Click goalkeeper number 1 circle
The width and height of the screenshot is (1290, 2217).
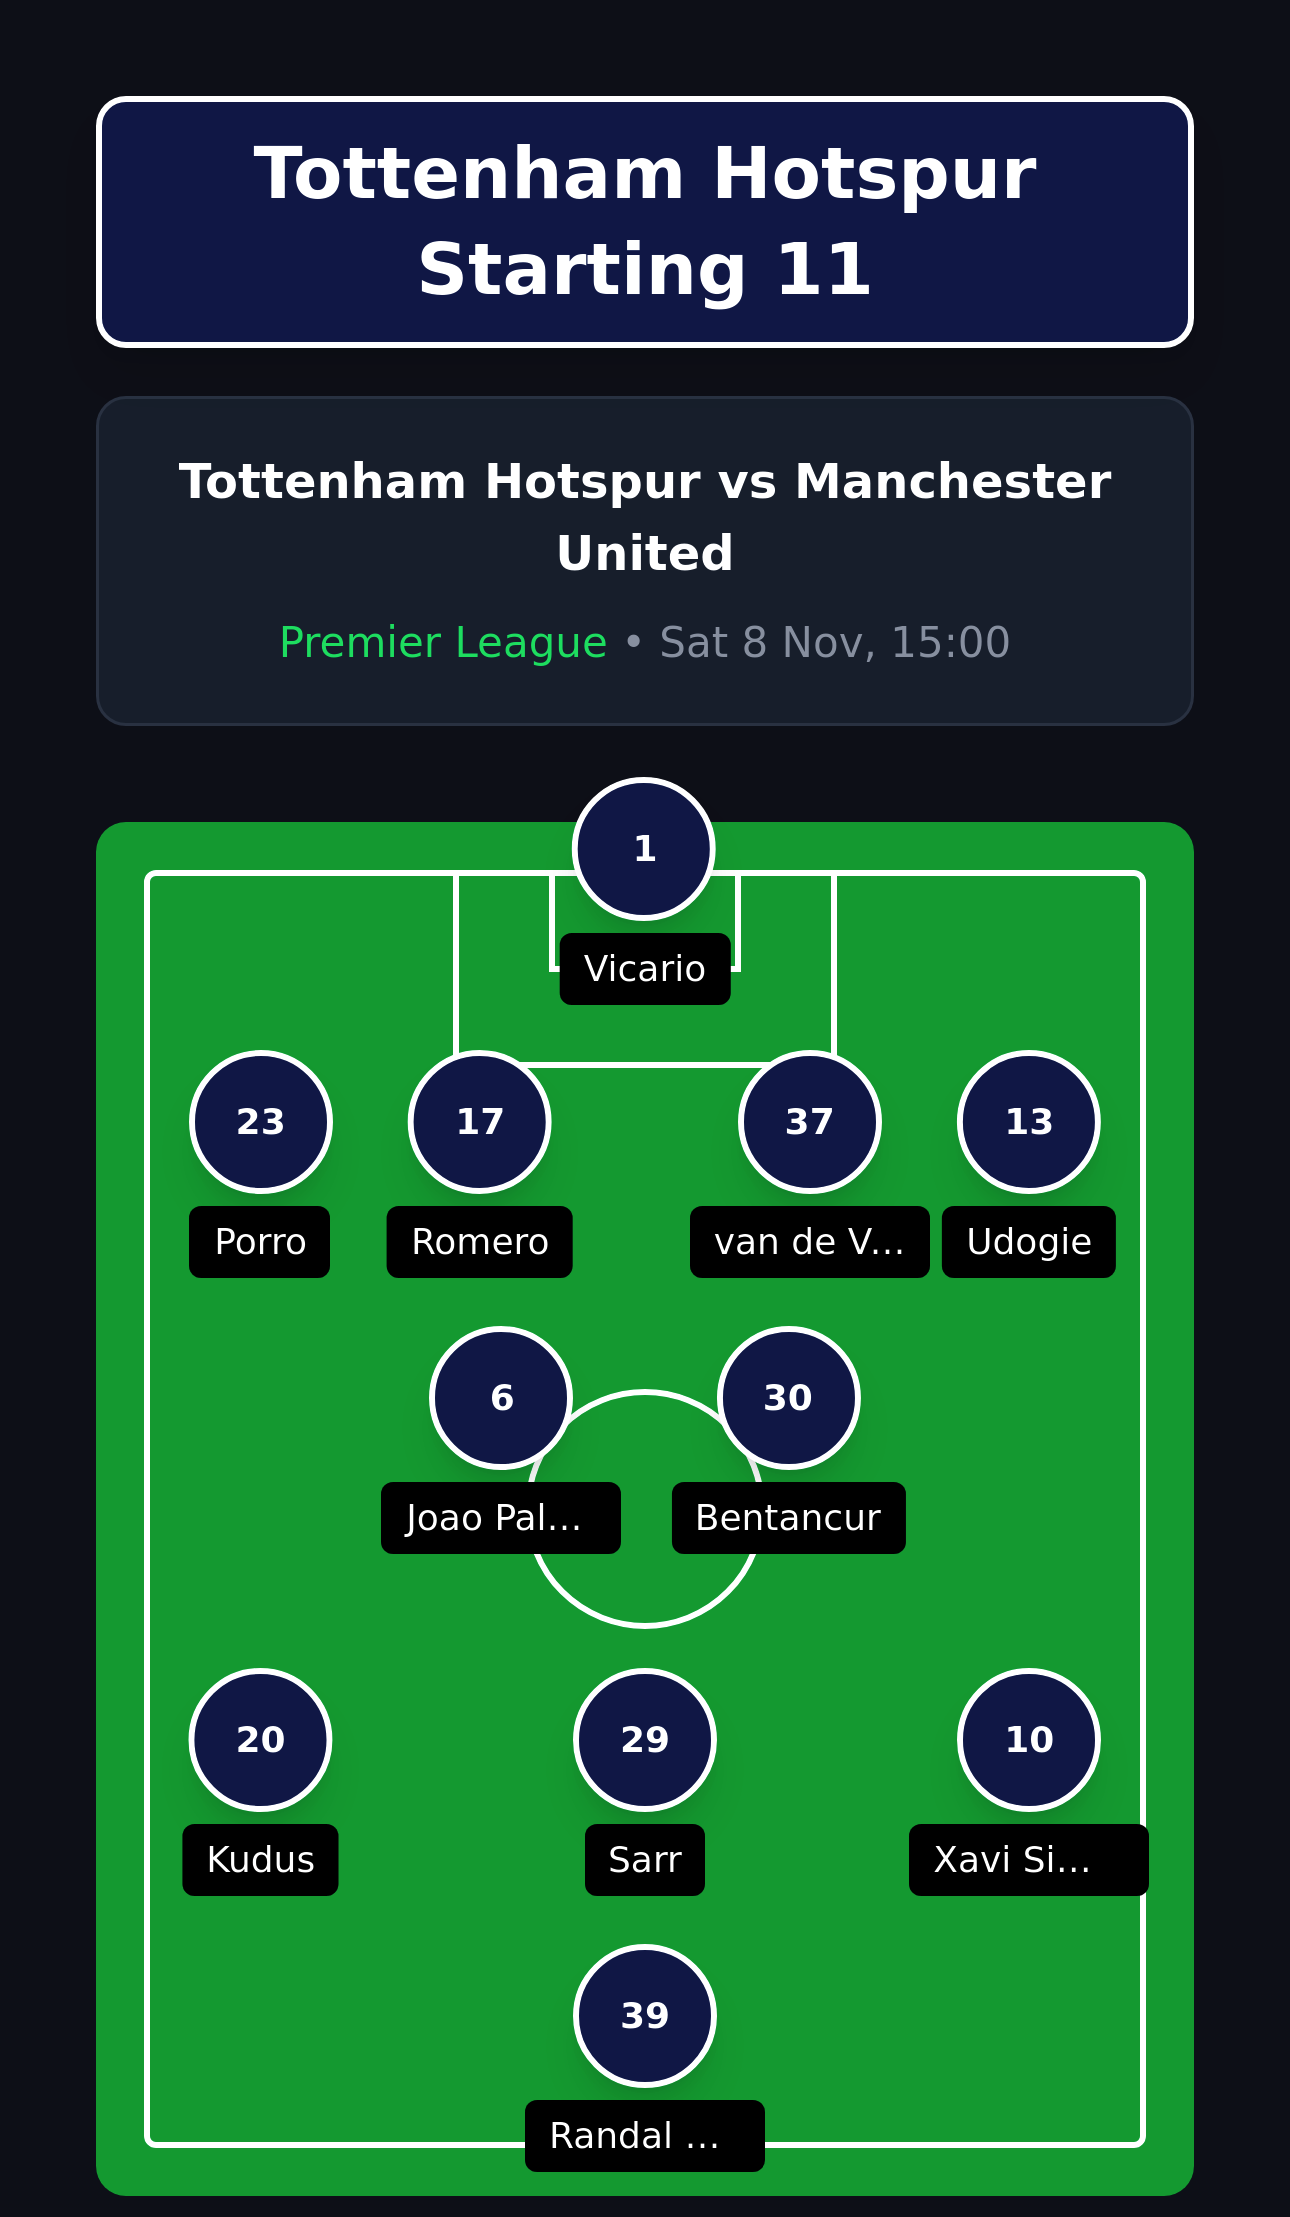pos(644,848)
